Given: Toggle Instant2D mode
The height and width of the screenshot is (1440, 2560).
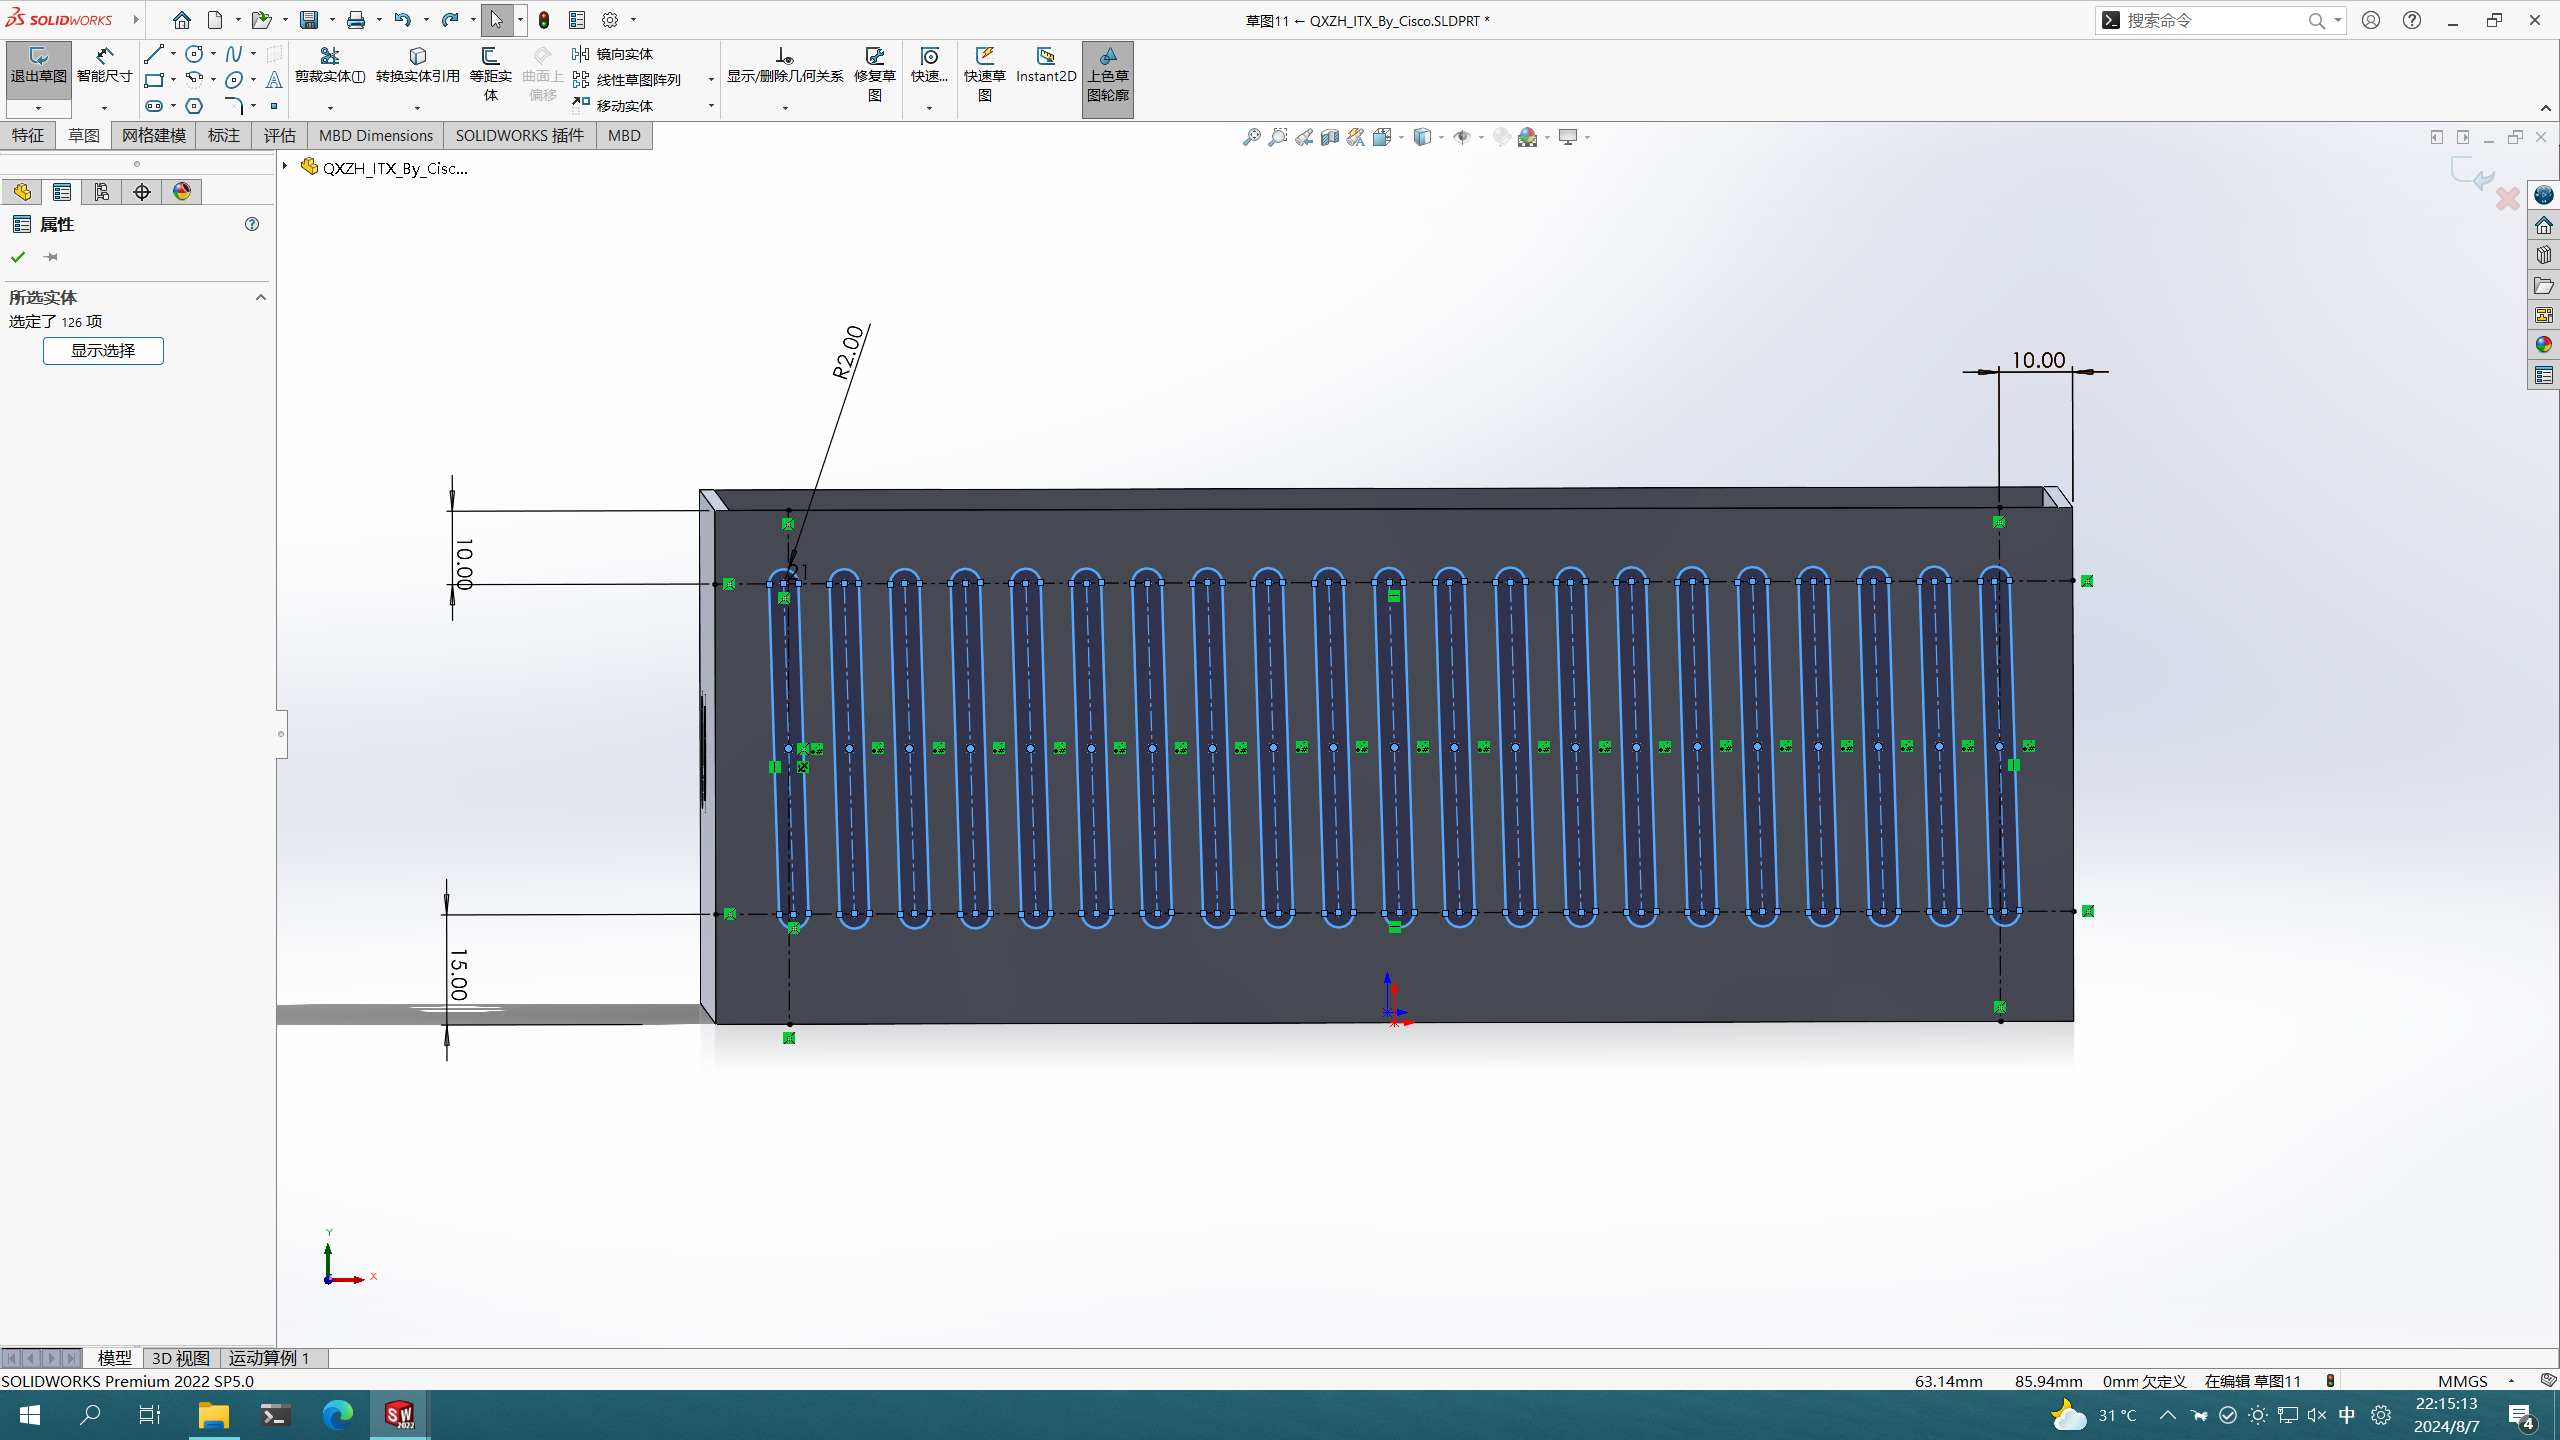Looking at the screenshot, I should click(1045, 64).
